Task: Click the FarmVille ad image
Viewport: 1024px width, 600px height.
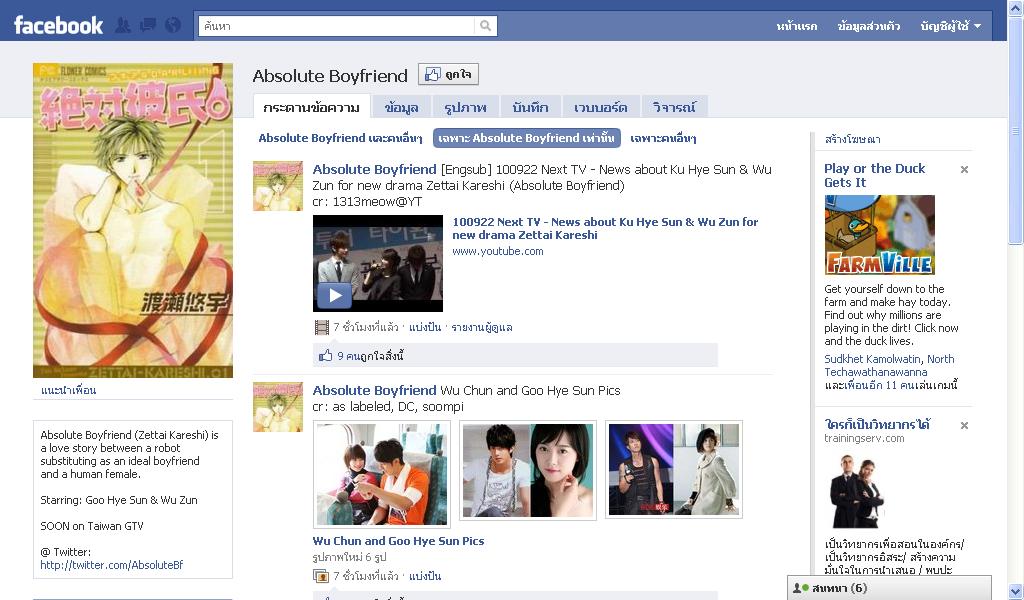Action: pos(880,235)
